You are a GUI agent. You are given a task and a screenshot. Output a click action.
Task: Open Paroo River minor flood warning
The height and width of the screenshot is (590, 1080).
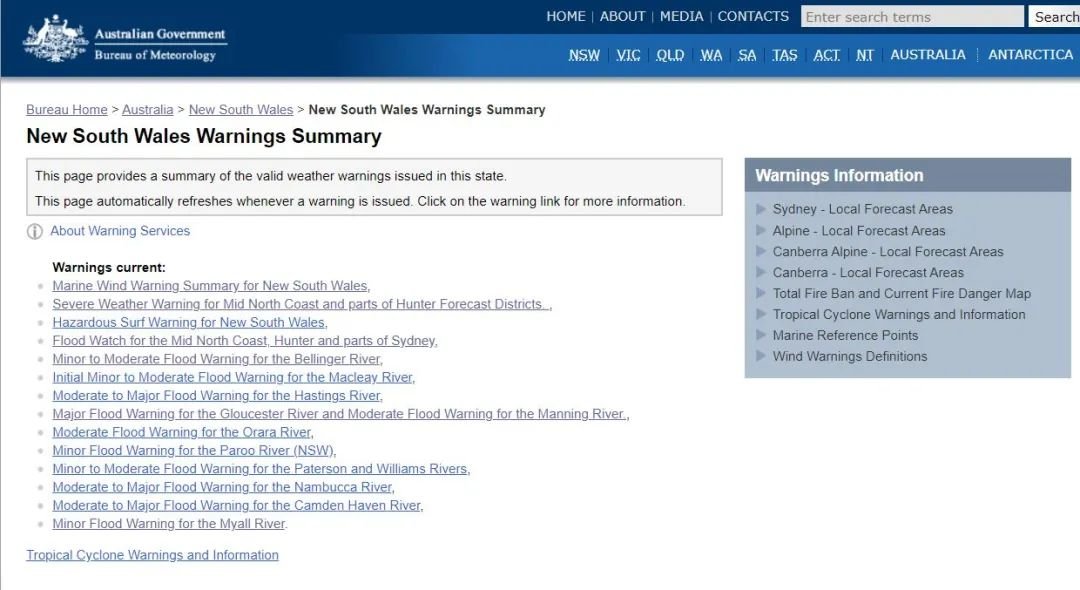[x=194, y=451]
